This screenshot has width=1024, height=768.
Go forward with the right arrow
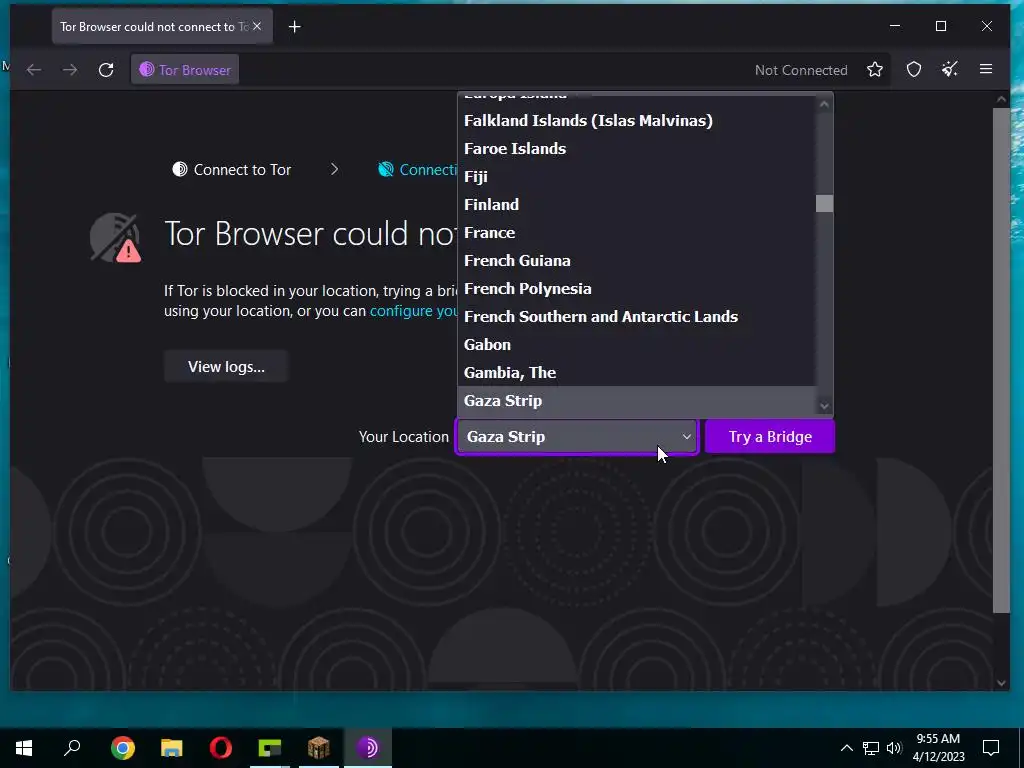point(70,70)
